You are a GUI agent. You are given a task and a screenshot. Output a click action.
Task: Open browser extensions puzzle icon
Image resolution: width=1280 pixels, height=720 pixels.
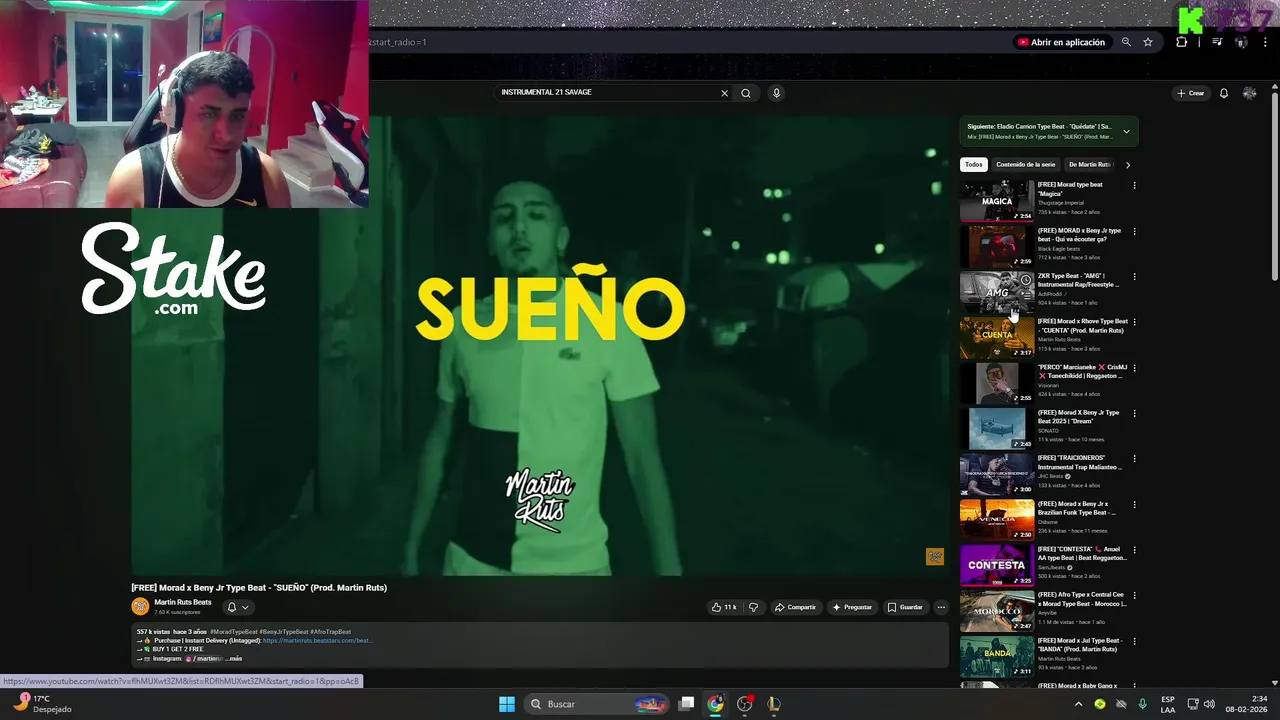coord(1182,42)
